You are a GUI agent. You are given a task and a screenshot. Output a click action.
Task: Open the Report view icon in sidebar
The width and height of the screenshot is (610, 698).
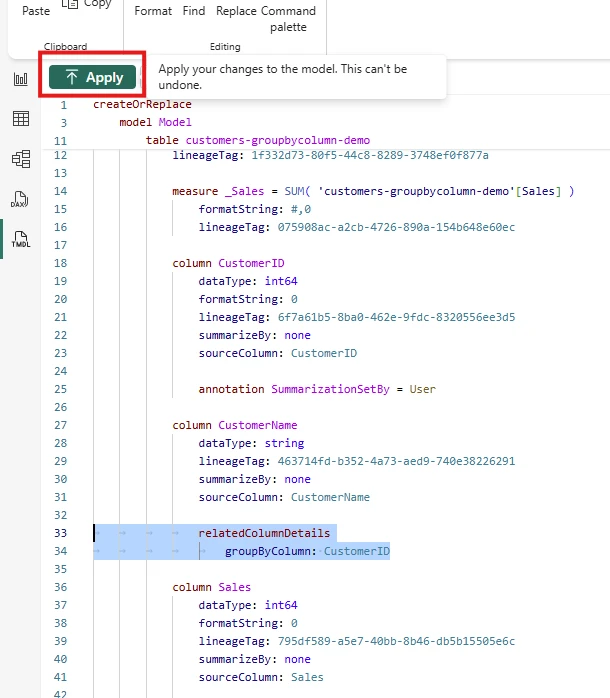point(21,79)
